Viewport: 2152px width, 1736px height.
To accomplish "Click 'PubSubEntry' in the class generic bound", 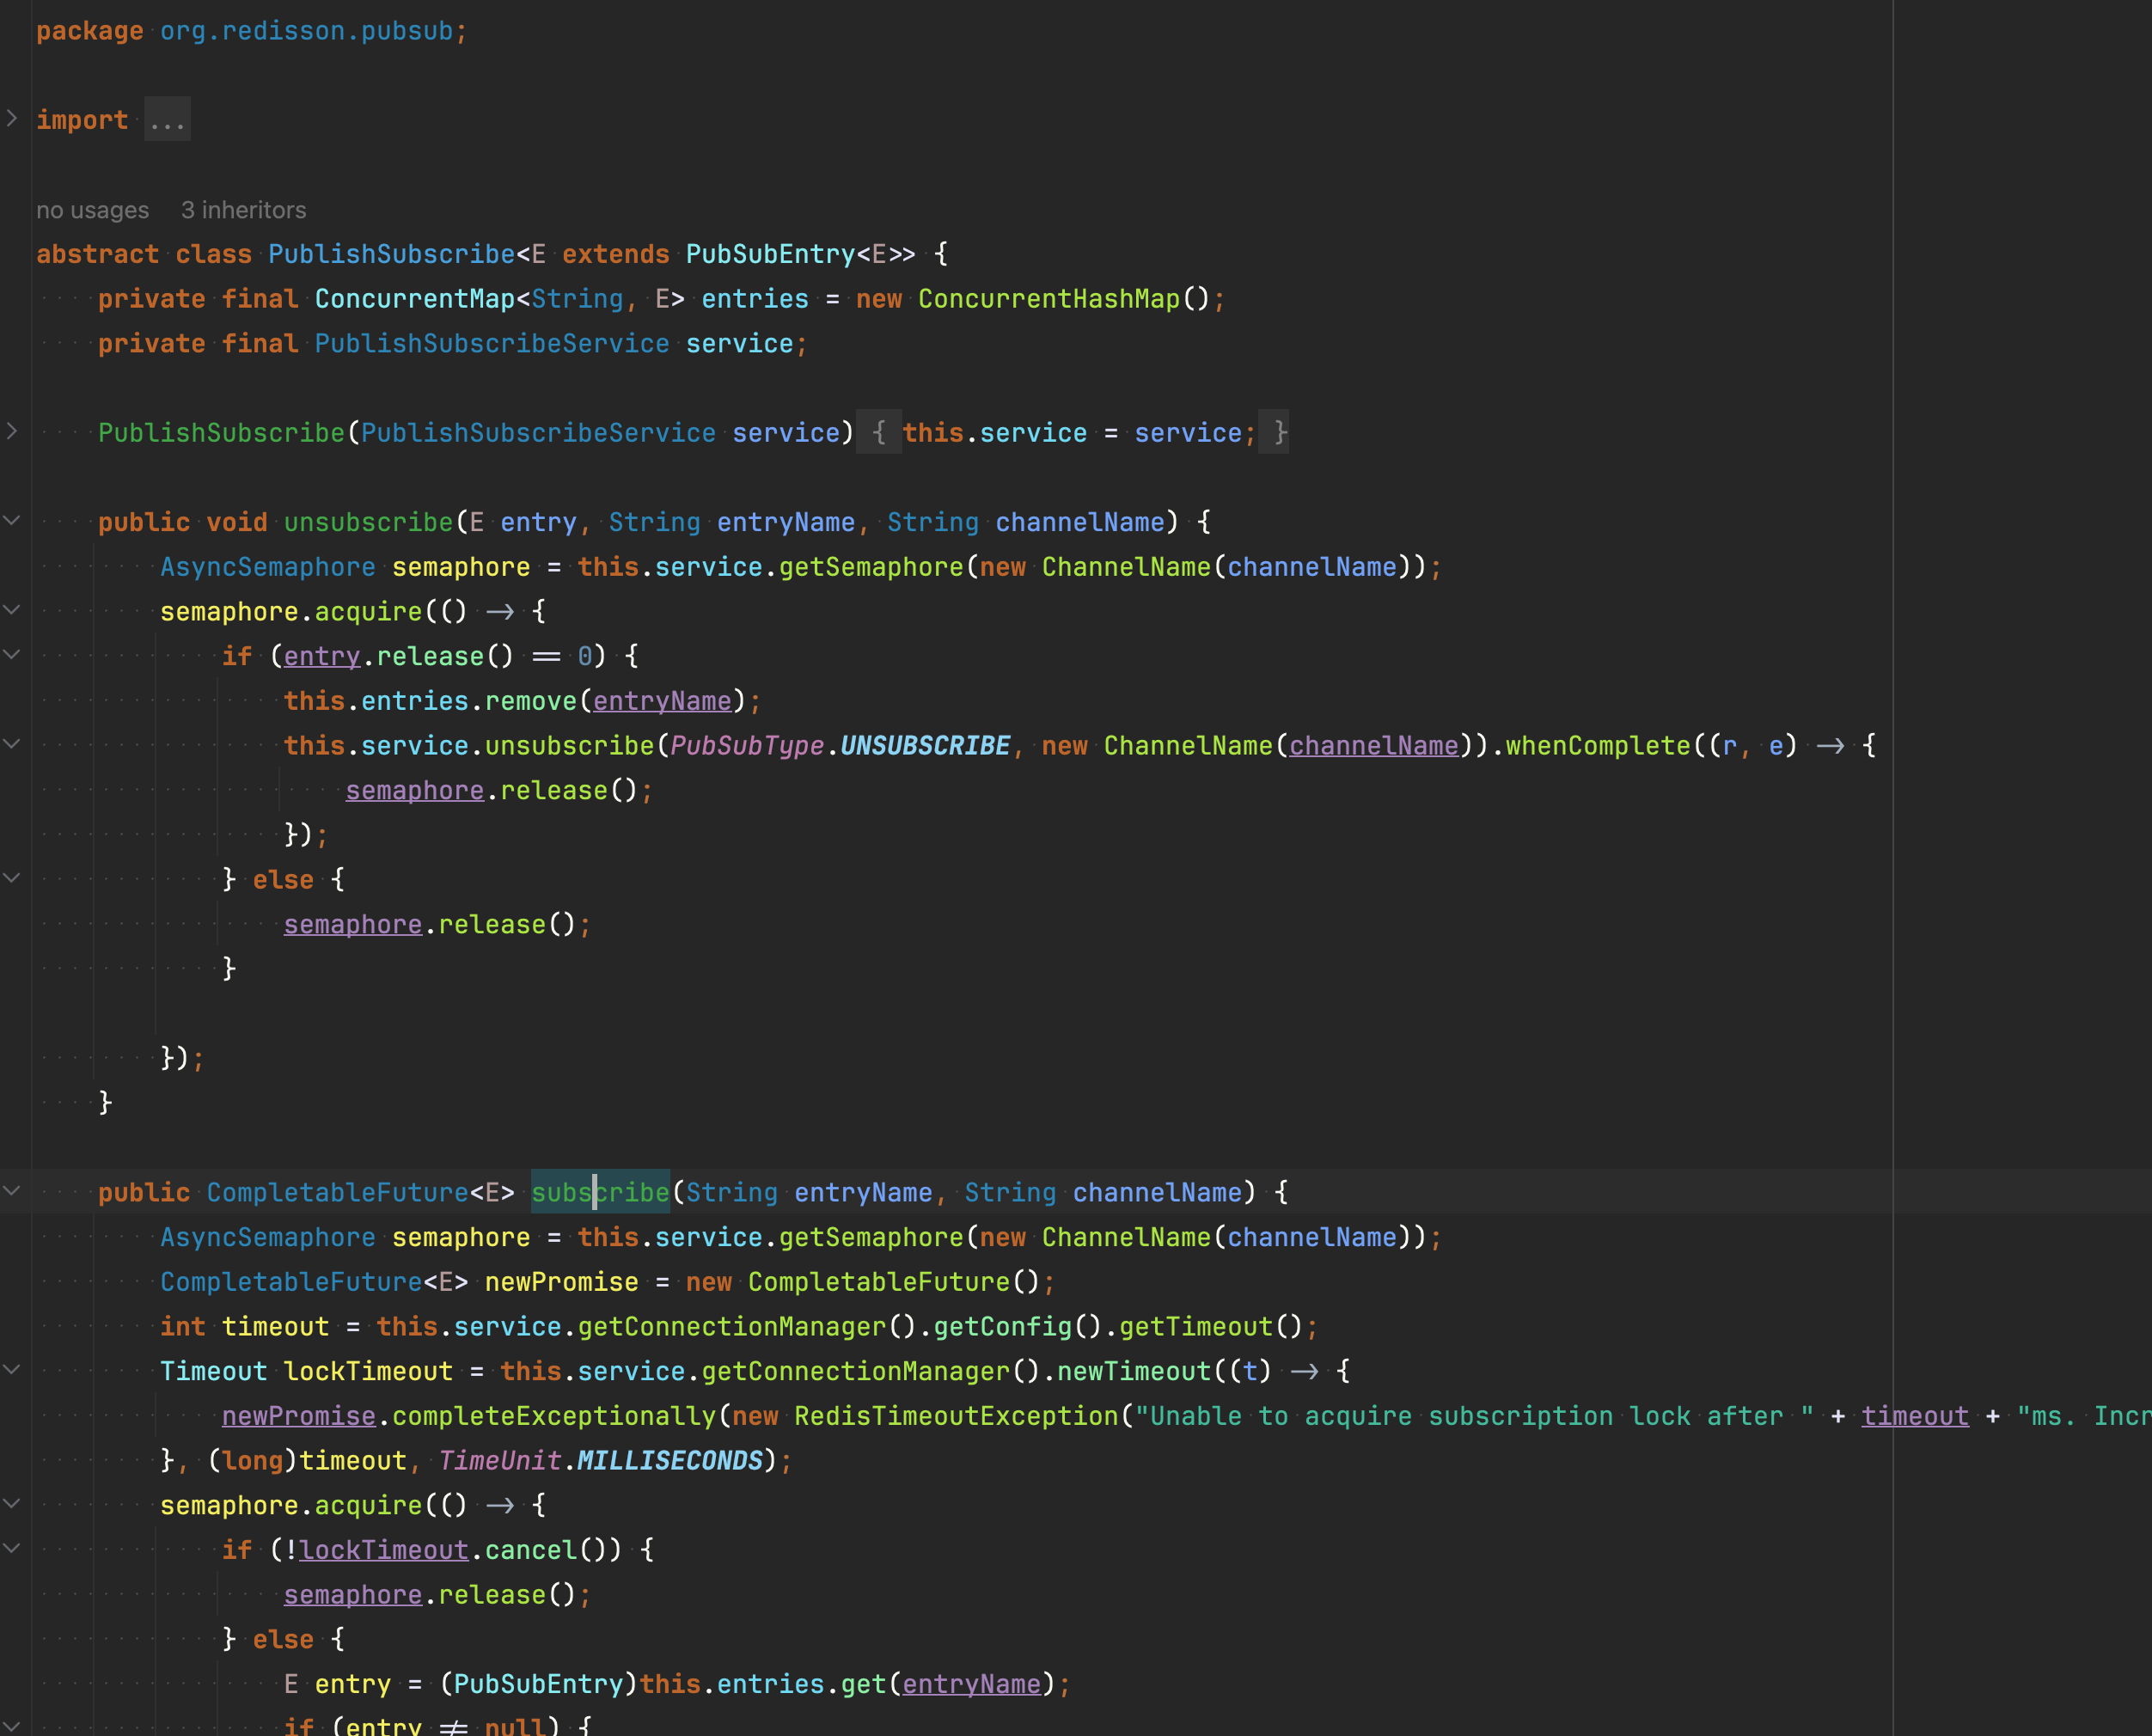I will pyautogui.click(x=771, y=254).
